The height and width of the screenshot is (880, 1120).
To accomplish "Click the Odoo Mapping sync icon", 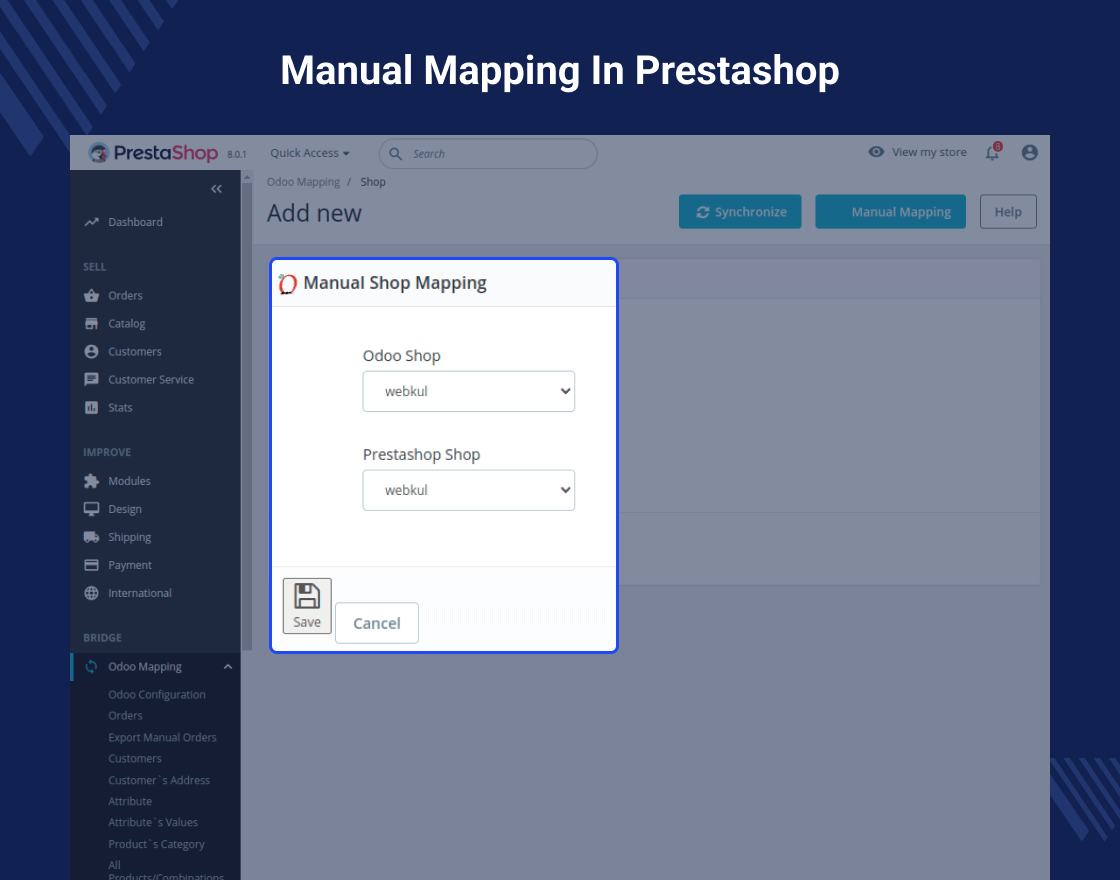I will tap(91, 666).
